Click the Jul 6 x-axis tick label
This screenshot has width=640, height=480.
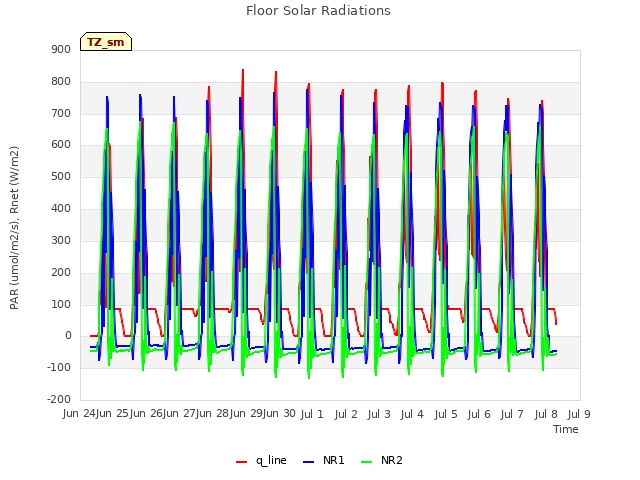pyautogui.click(x=479, y=414)
